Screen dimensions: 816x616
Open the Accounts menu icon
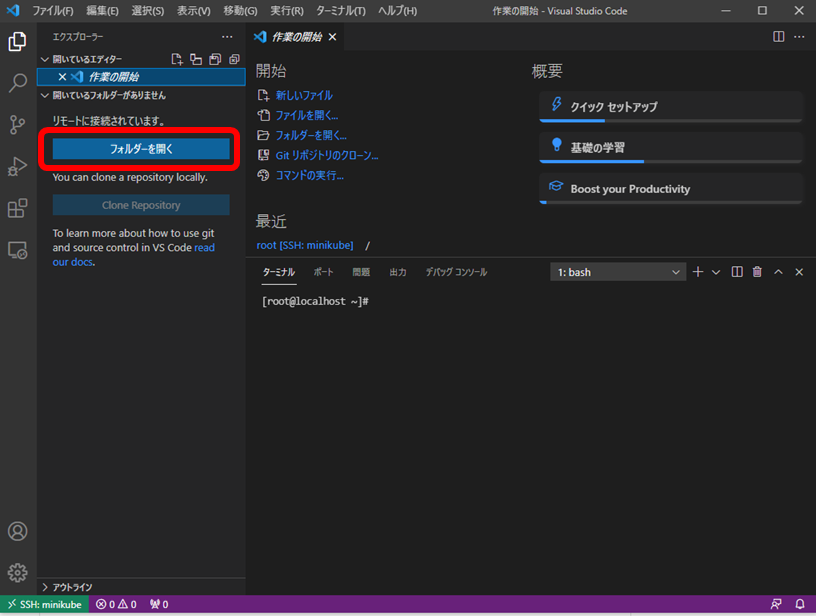(x=17, y=531)
